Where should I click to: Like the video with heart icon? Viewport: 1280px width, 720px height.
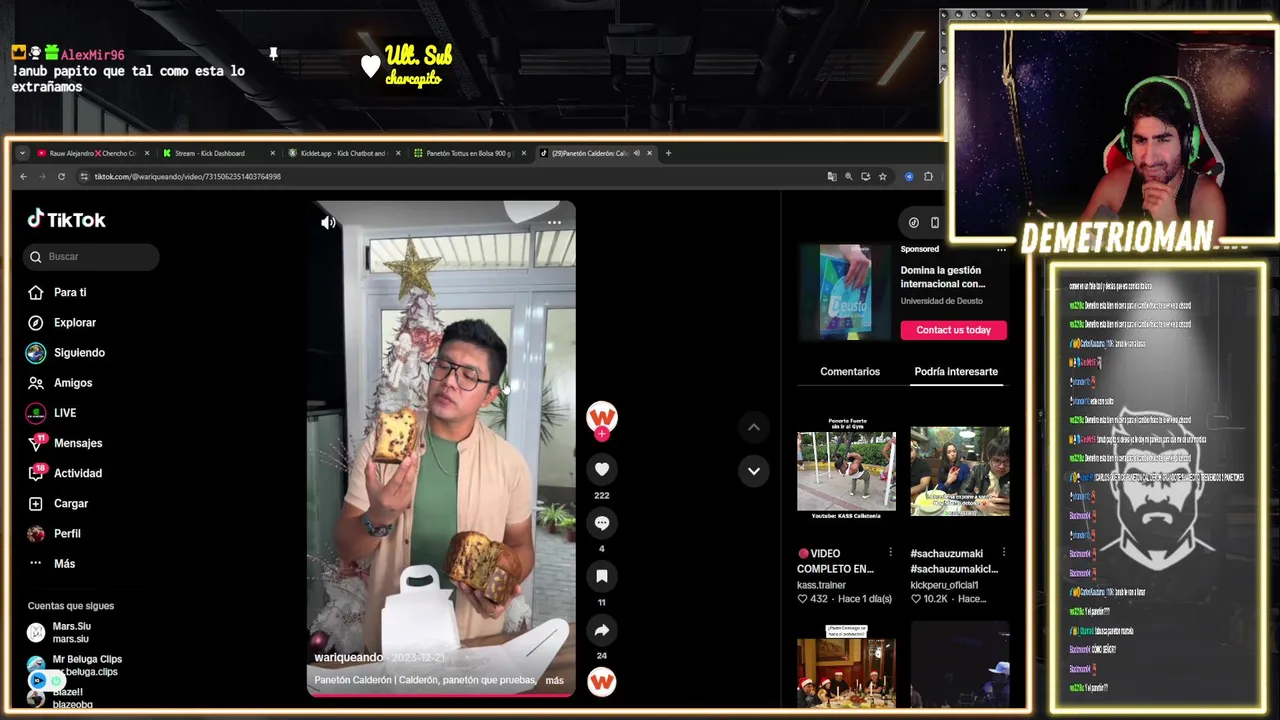click(602, 469)
